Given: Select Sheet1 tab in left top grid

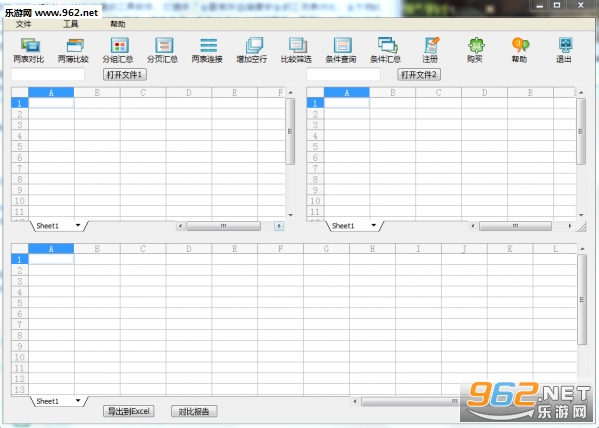Looking at the screenshot, I should [48, 226].
